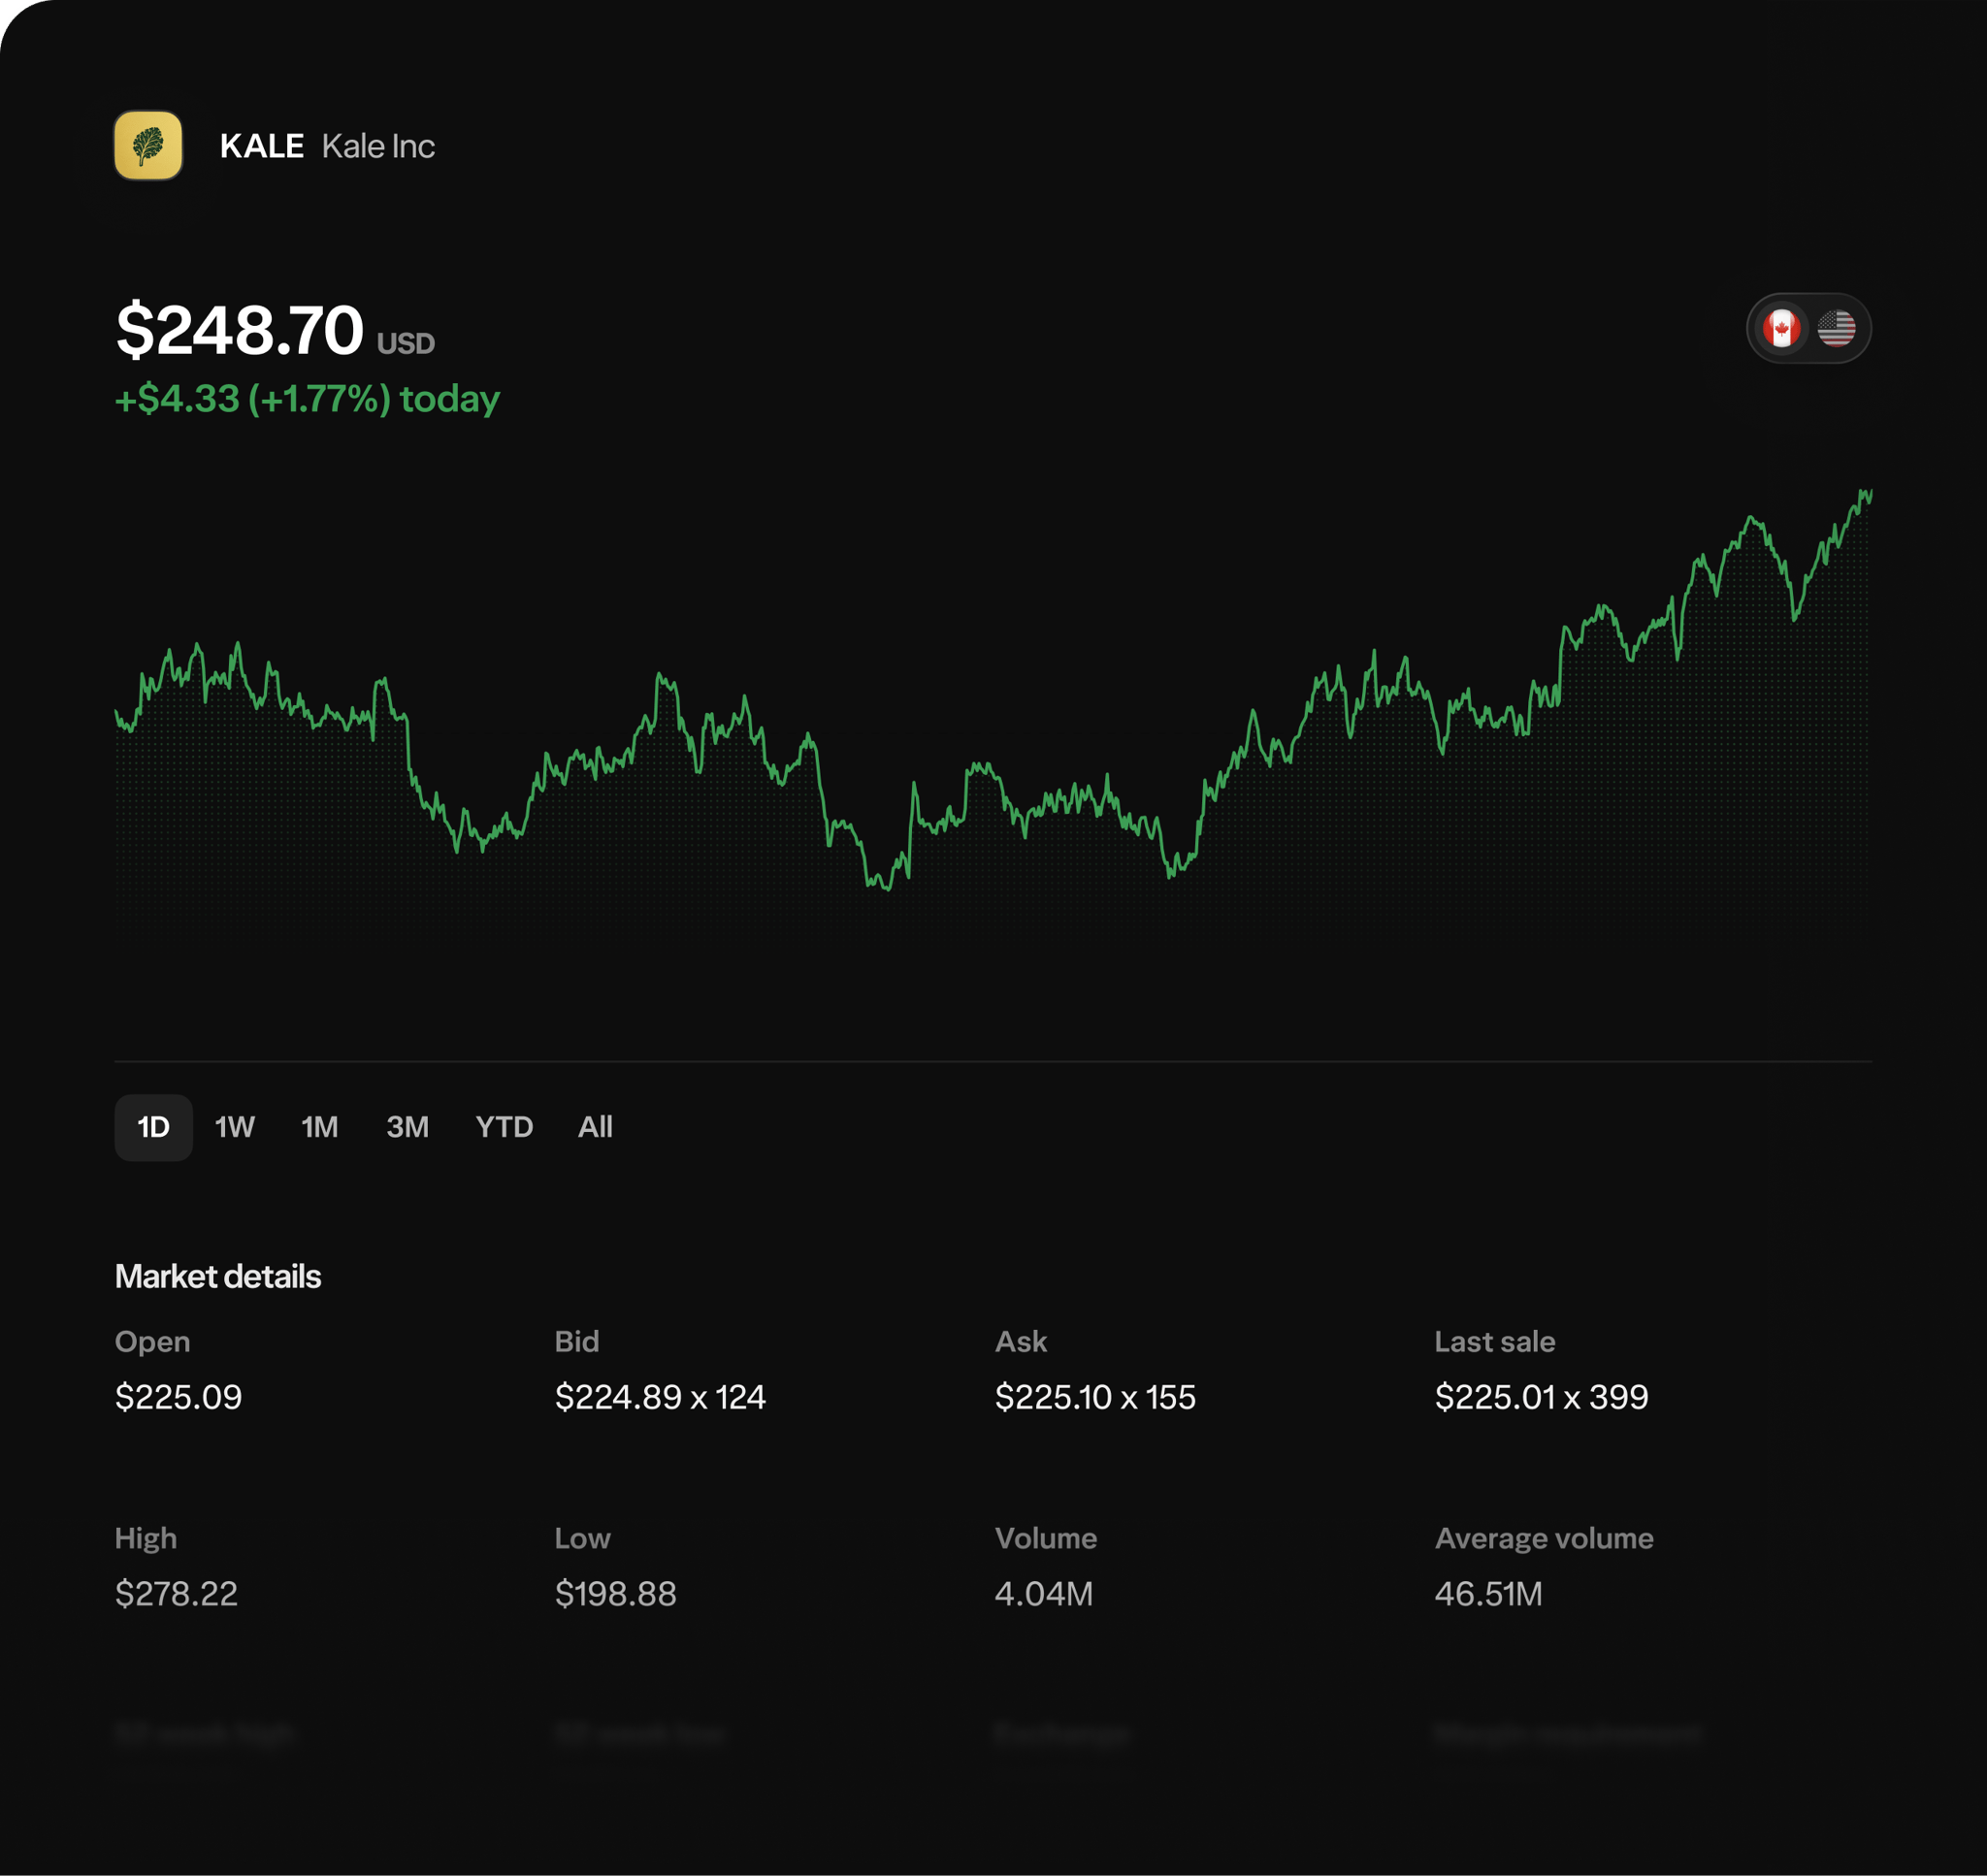
Task: Click the end of the price chart line
Action: (x=1868, y=493)
